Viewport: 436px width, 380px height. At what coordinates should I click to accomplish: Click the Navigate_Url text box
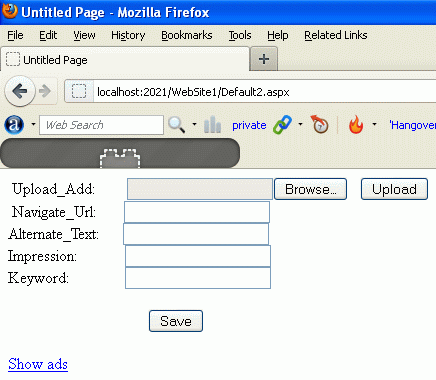click(197, 212)
